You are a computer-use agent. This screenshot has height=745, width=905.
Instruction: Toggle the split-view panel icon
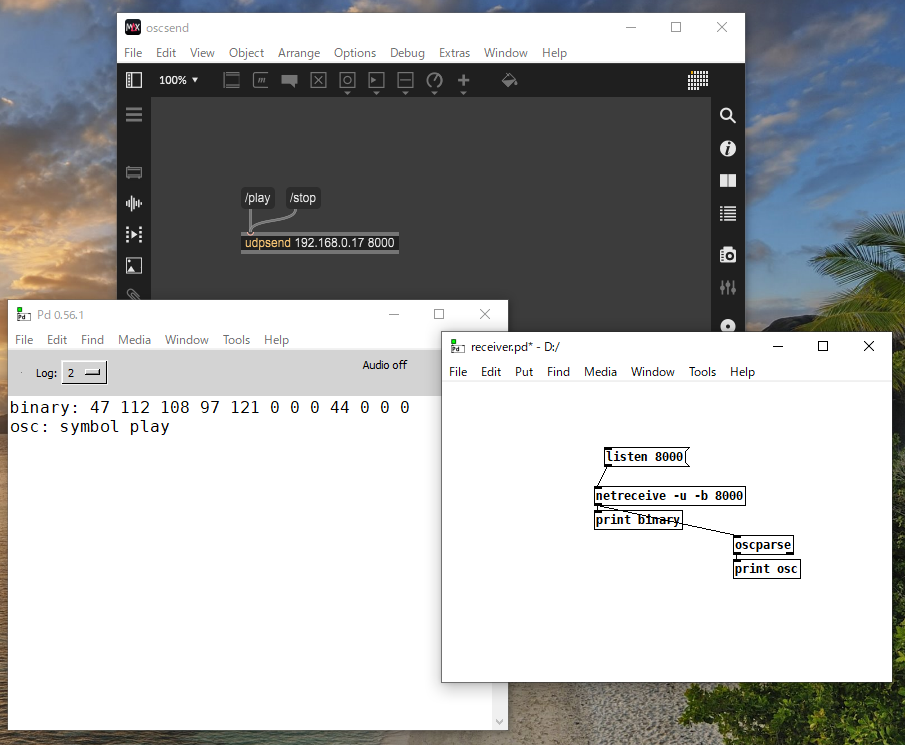727,180
